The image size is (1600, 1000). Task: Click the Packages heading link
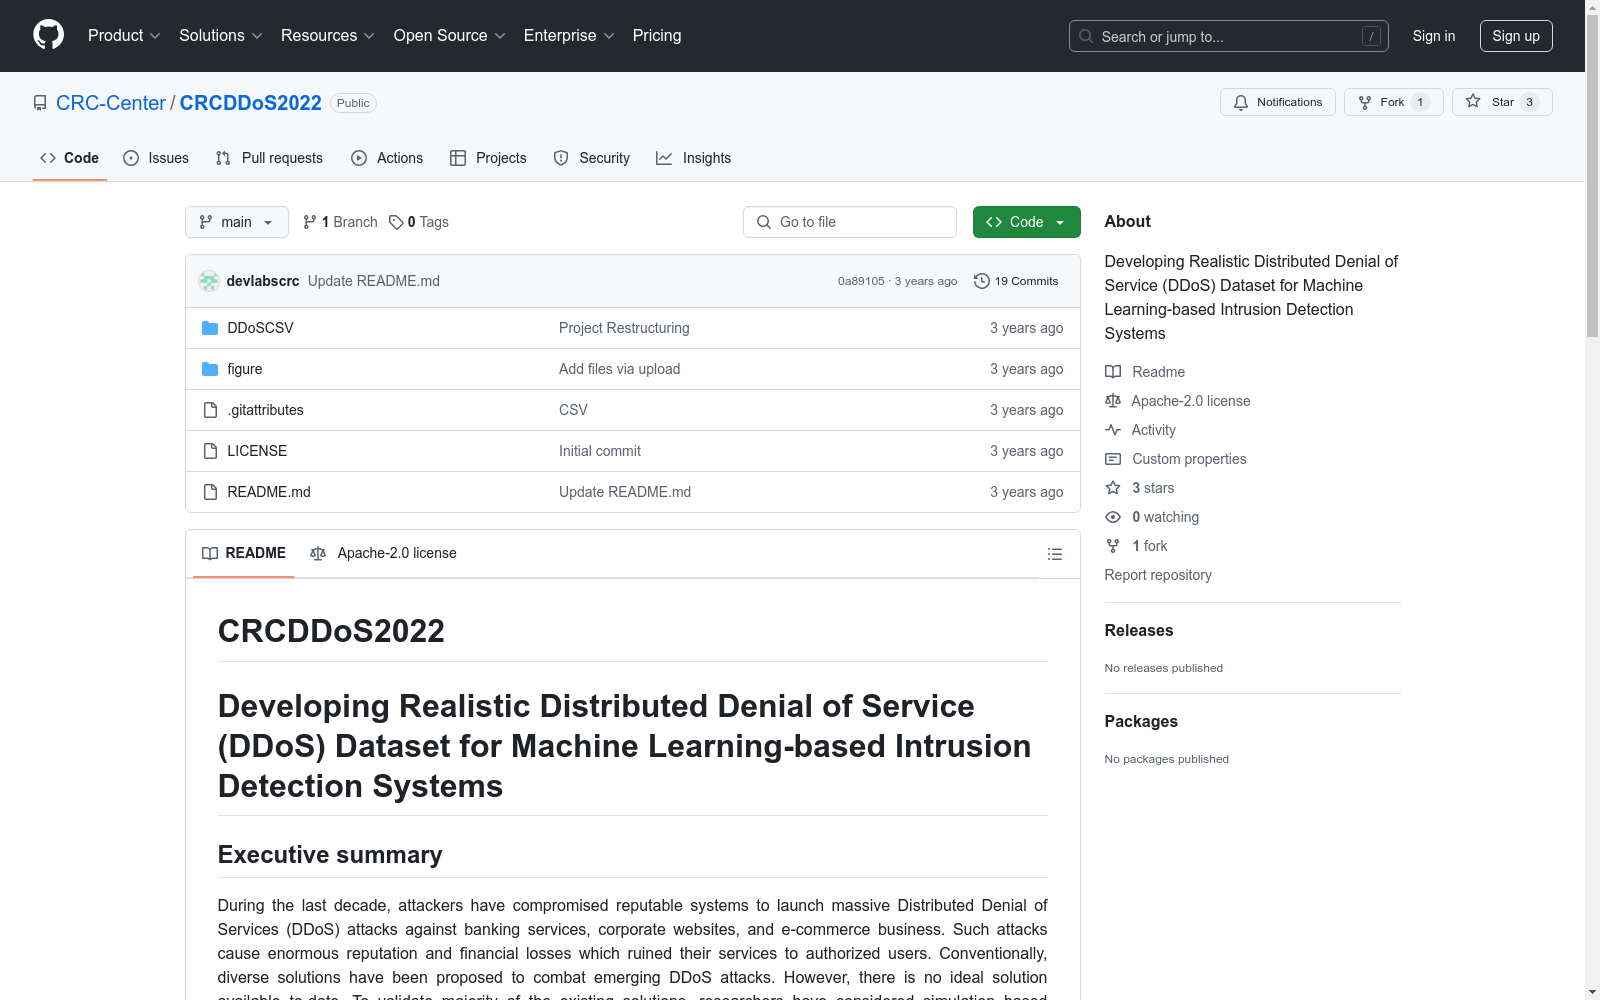point(1141,721)
